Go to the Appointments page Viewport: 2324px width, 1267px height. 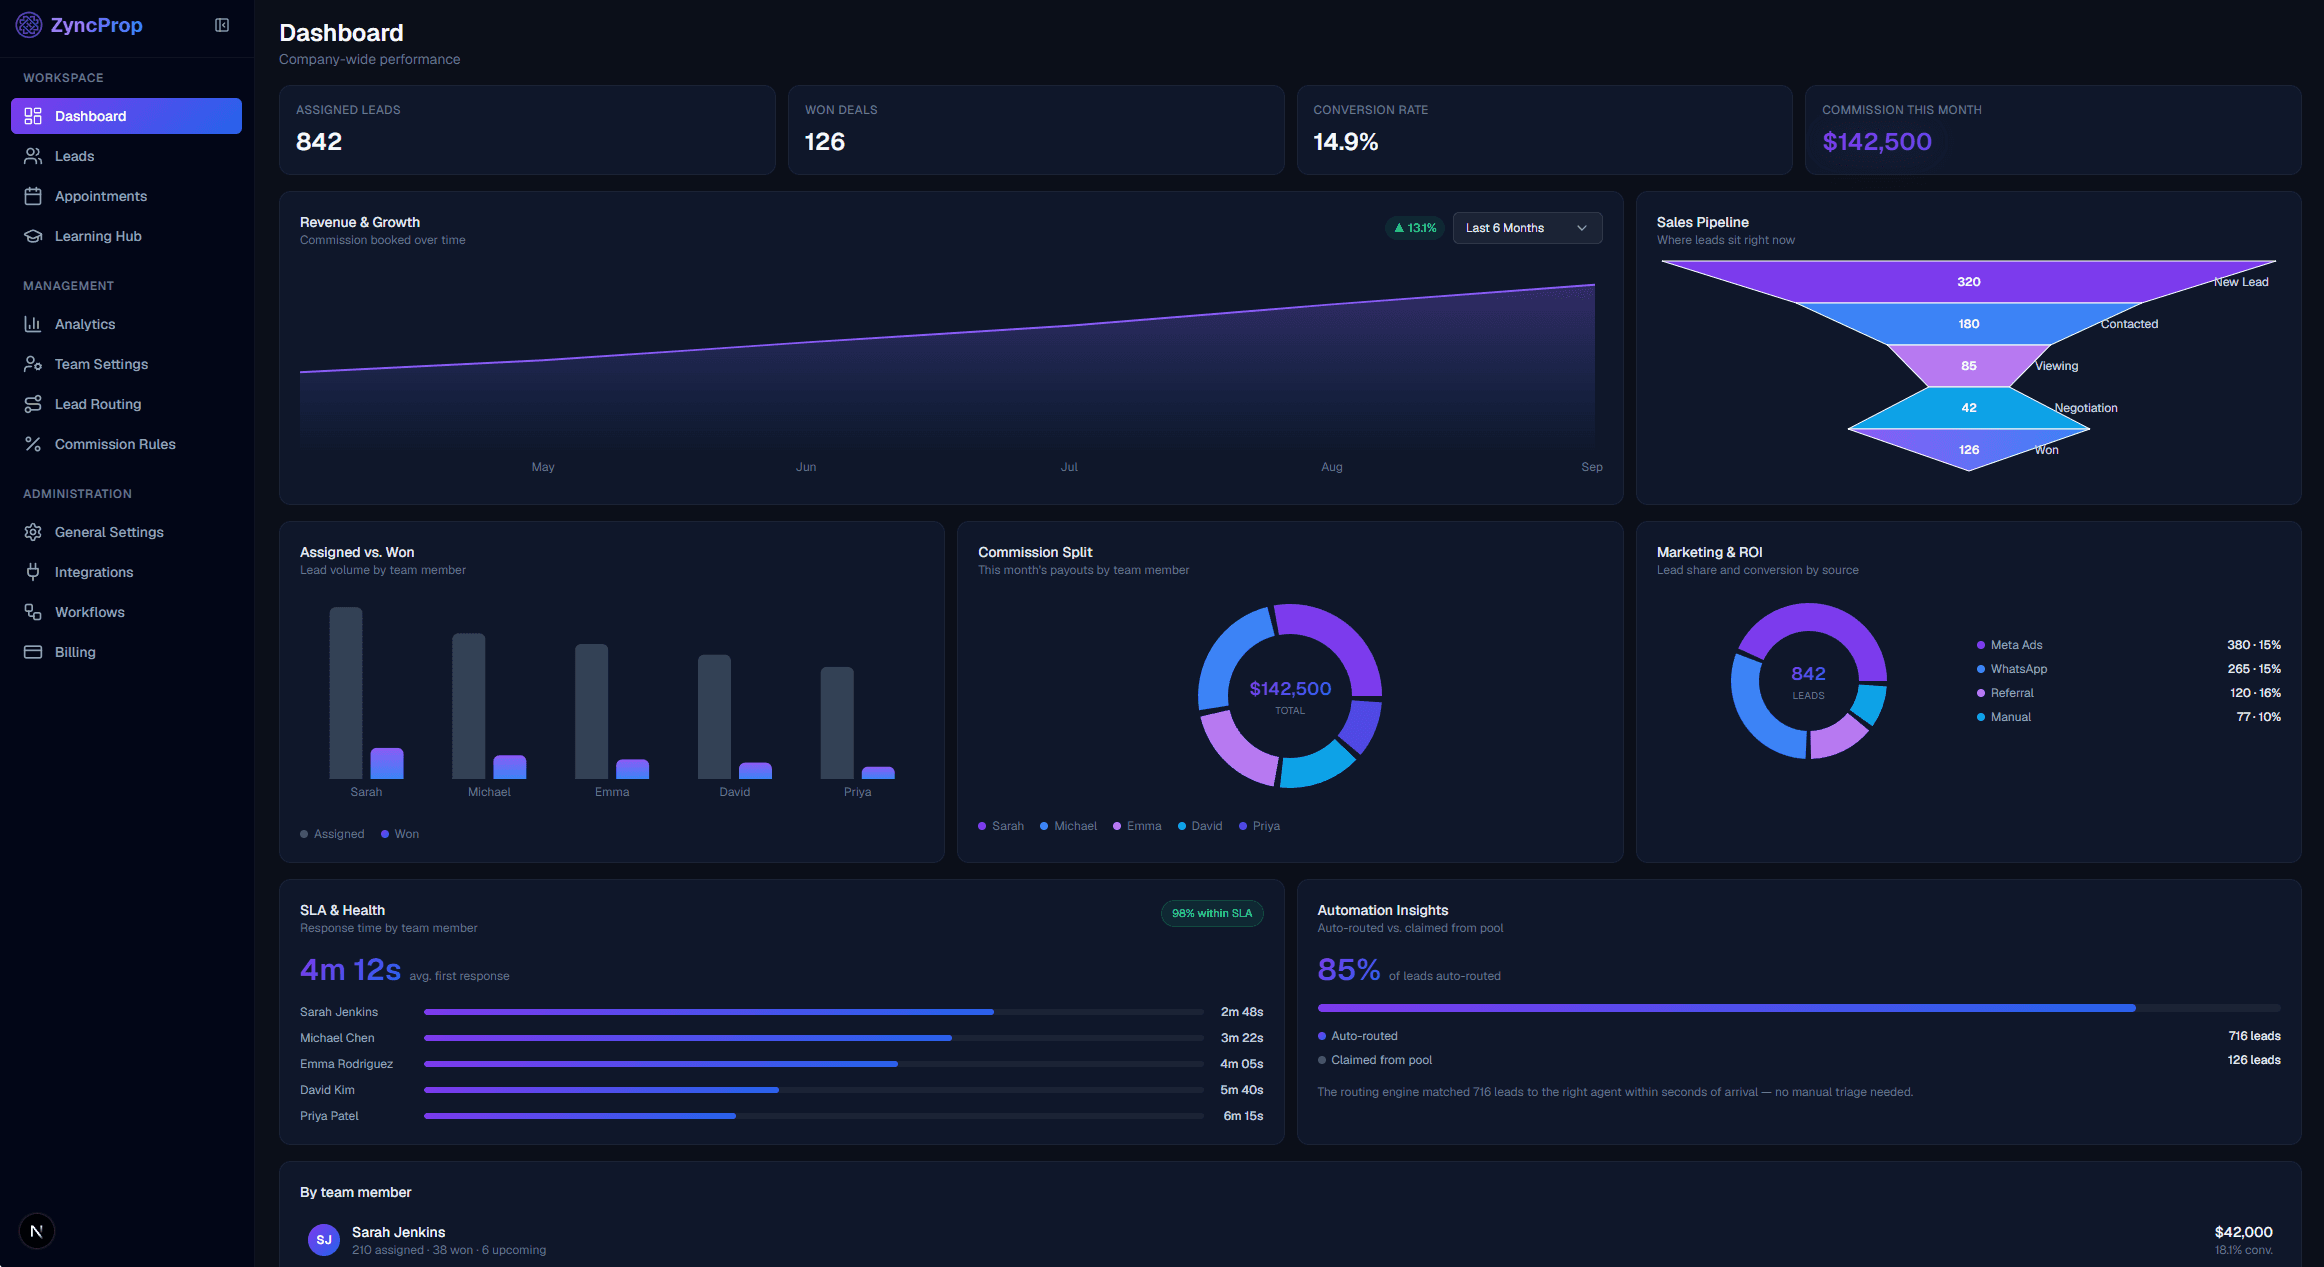click(126, 196)
